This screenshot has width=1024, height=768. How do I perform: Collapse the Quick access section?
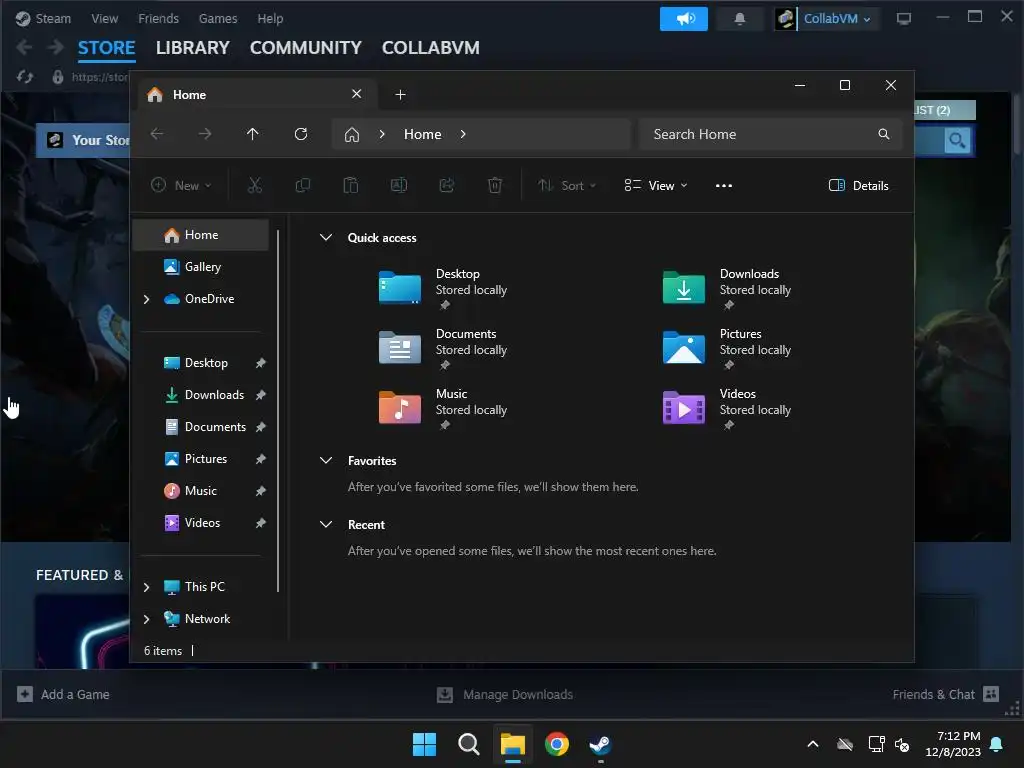[x=326, y=238]
